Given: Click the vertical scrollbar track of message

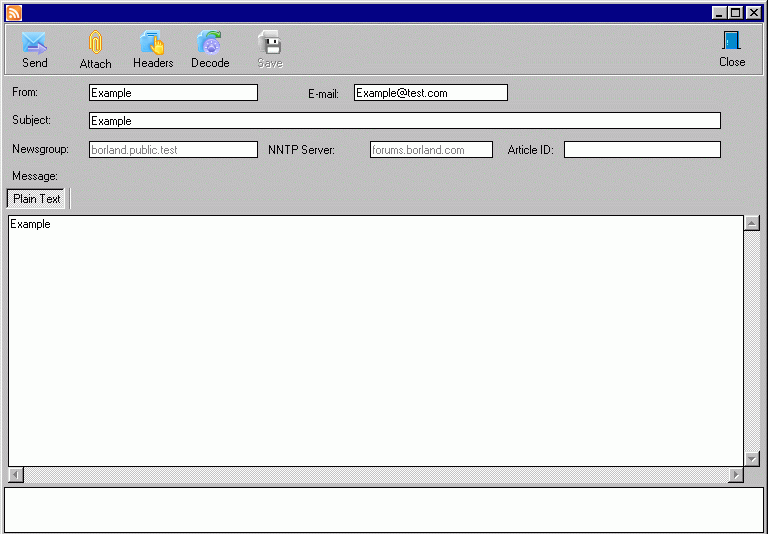Looking at the screenshot, I should [x=752, y=341].
